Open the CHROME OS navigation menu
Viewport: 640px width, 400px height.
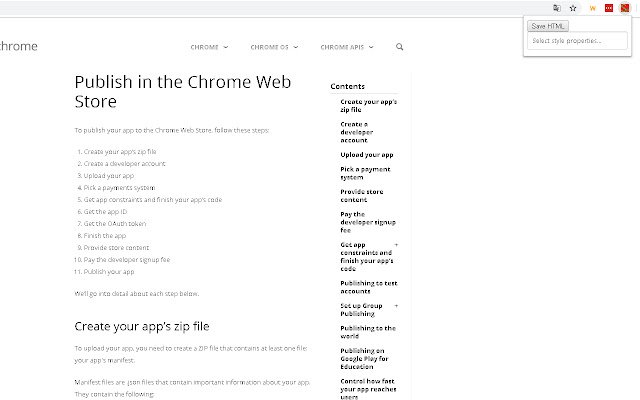click(x=274, y=47)
